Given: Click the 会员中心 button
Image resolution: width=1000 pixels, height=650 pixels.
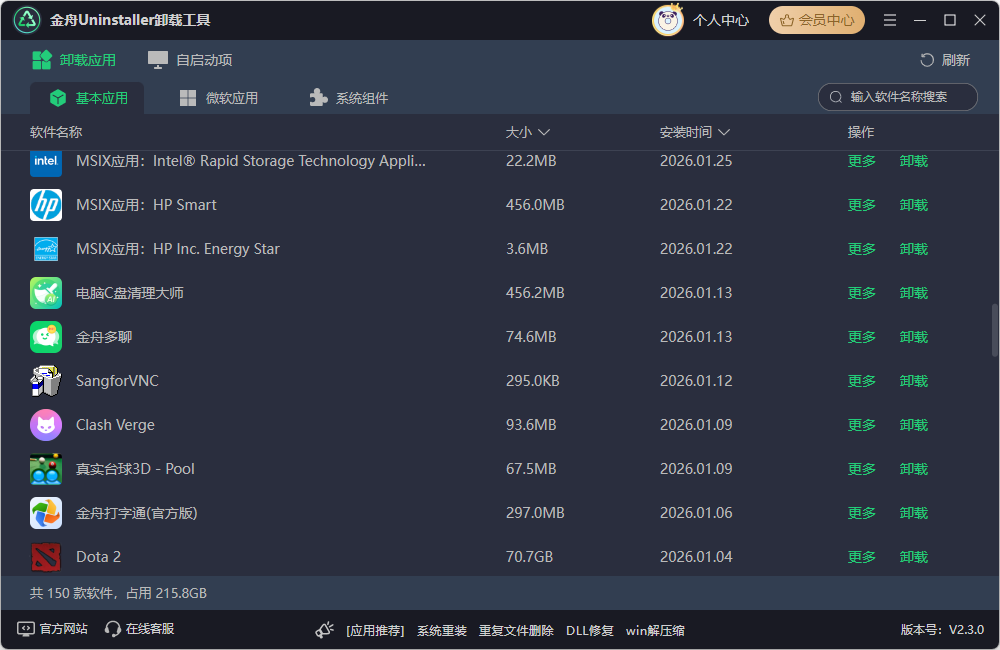Looking at the screenshot, I should [817, 19].
